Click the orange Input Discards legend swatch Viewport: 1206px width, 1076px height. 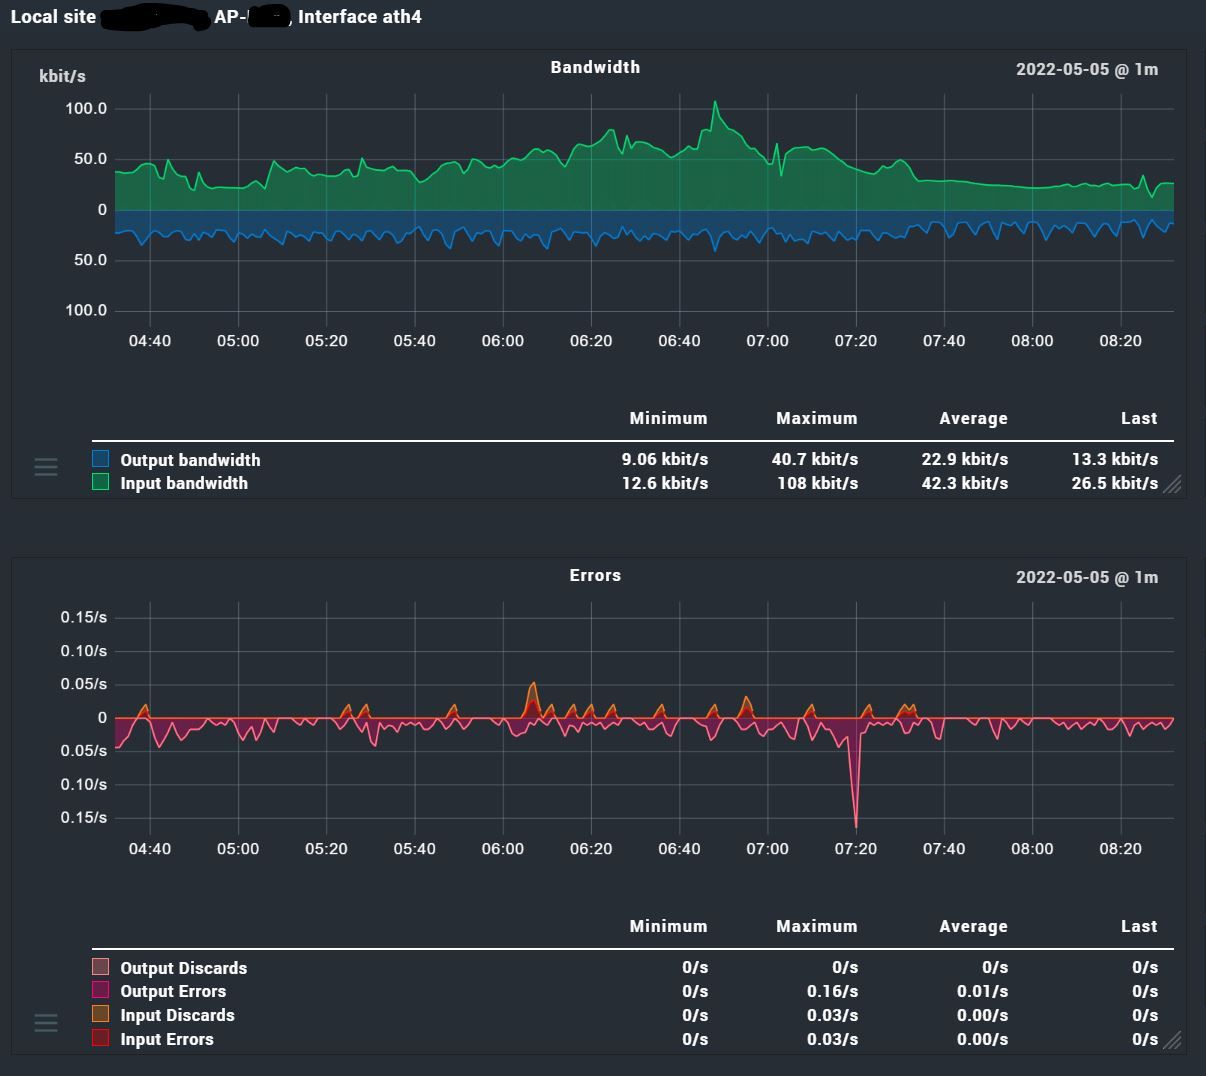(101, 1014)
